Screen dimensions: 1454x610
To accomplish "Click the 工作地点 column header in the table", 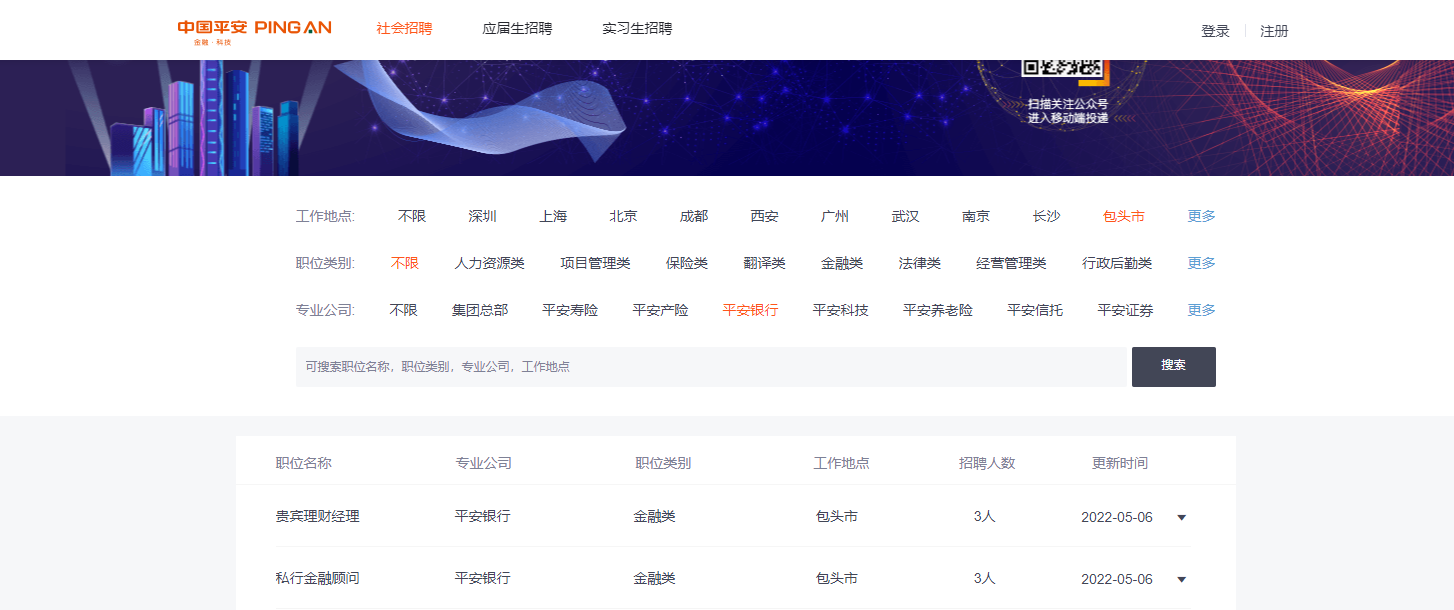I will click(842, 463).
